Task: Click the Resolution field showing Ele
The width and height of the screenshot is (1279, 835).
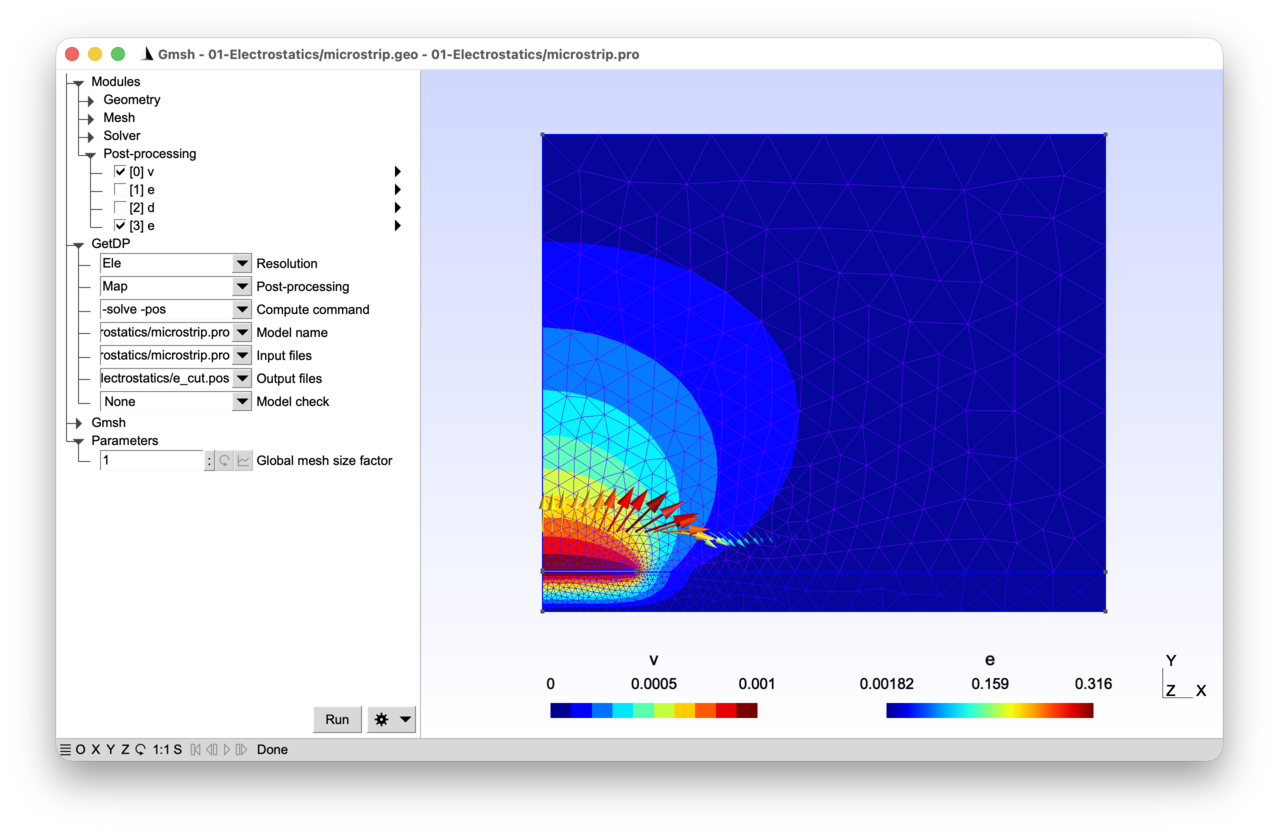Action: 166,263
